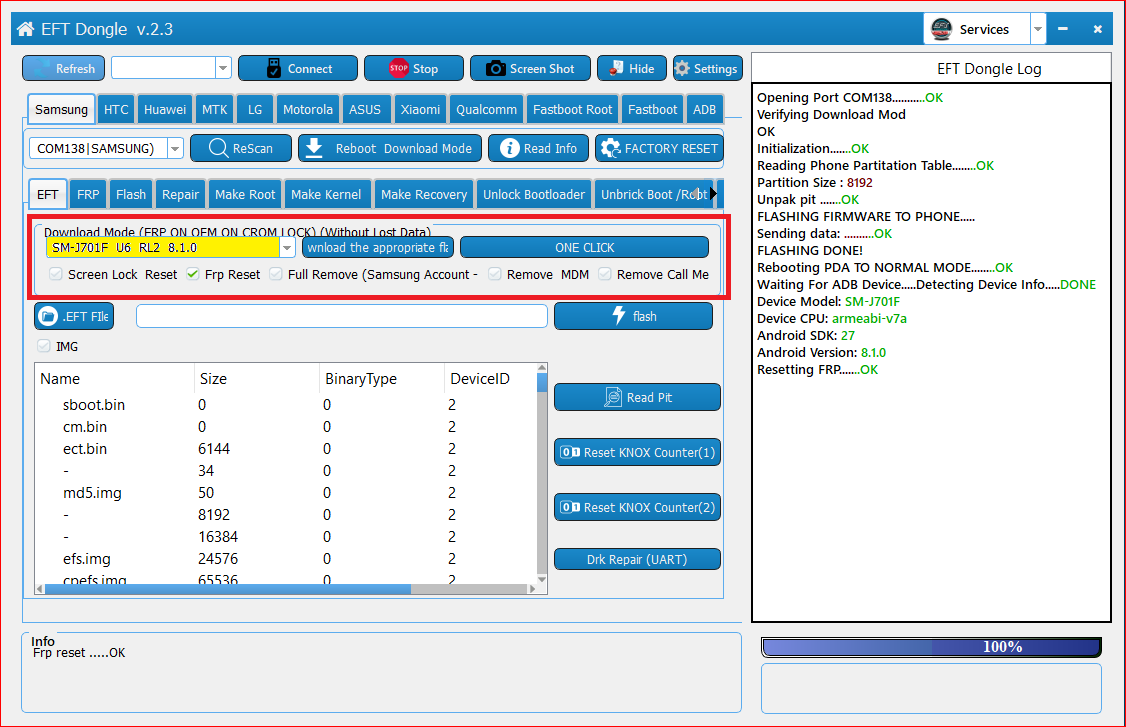The width and height of the screenshot is (1126, 727).
Task: Click the DeviceID column header
Action: pos(490,379)
